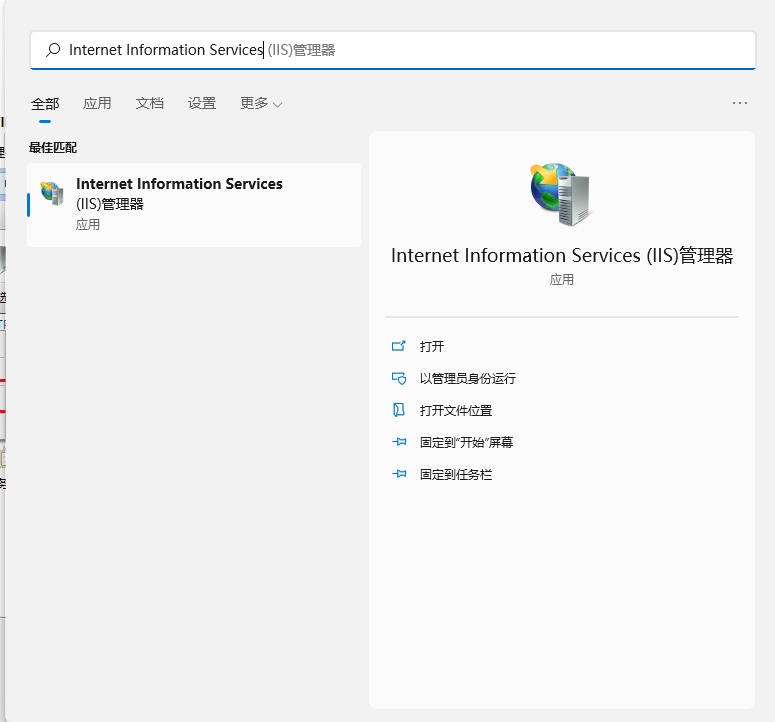This screenshot has height=722, width=775.
Task: Click the open file location icon
Action: (399, 410)
